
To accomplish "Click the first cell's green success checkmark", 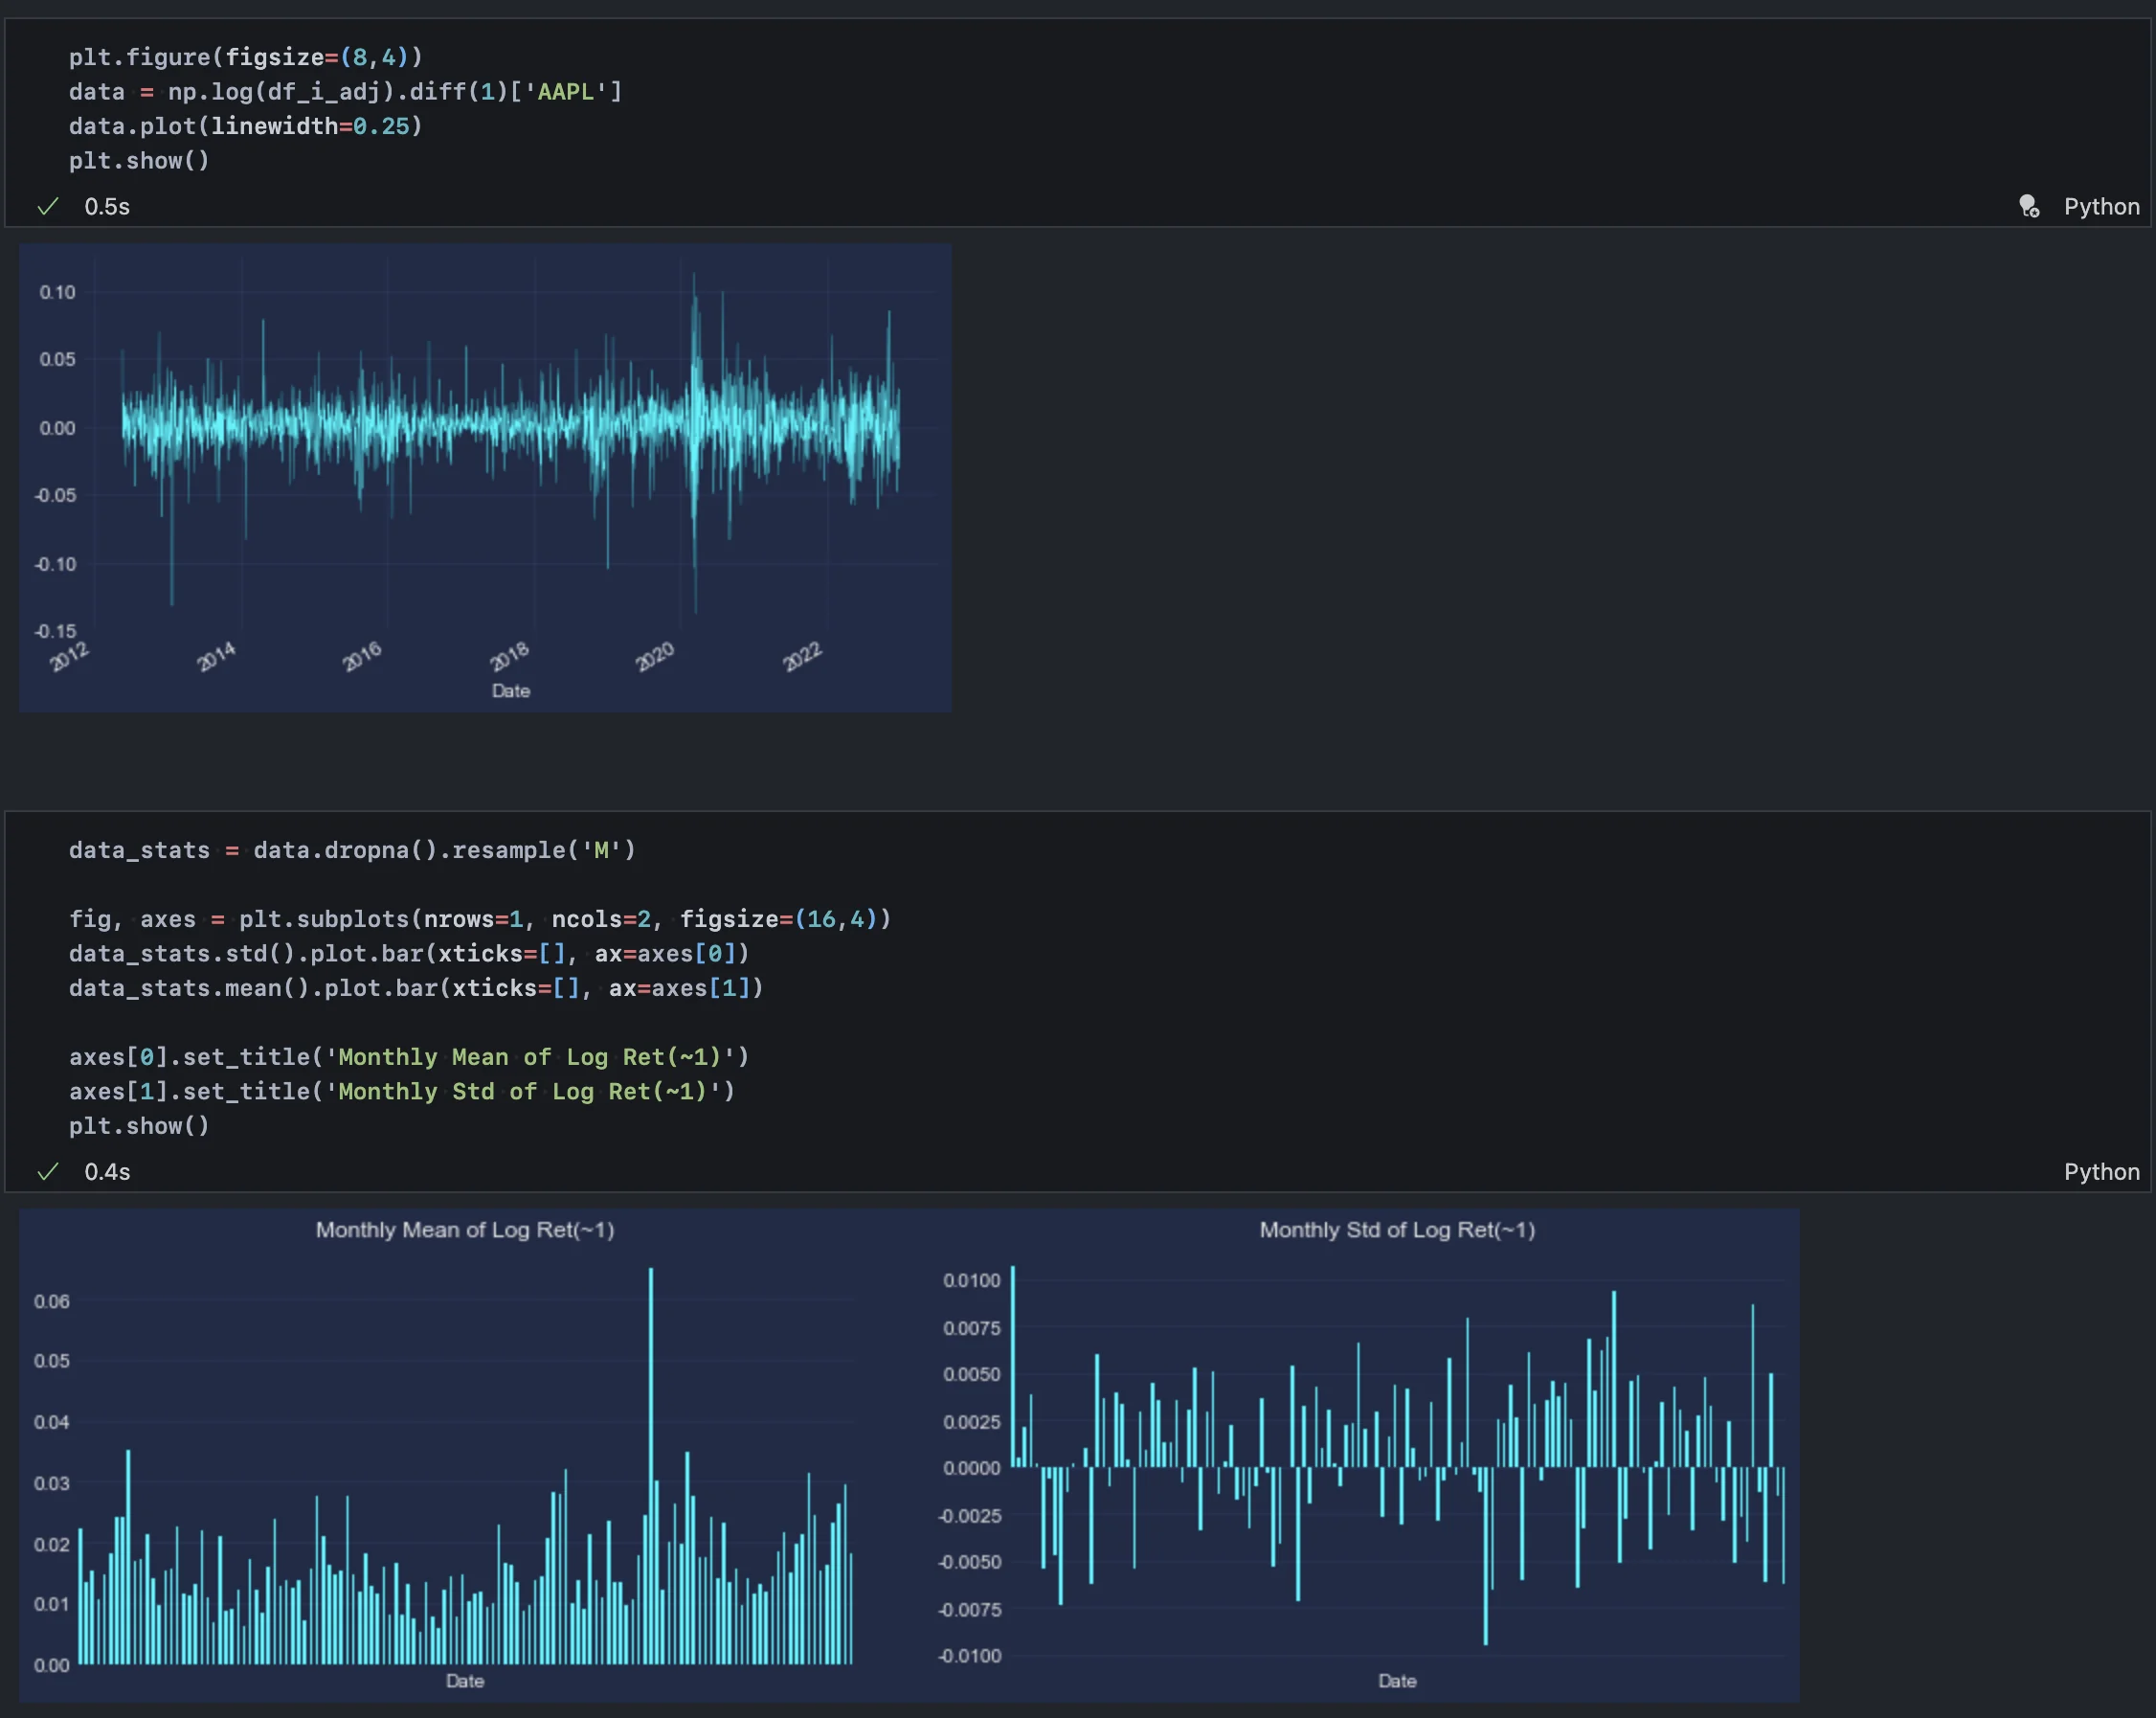I will tap(47, 206).
